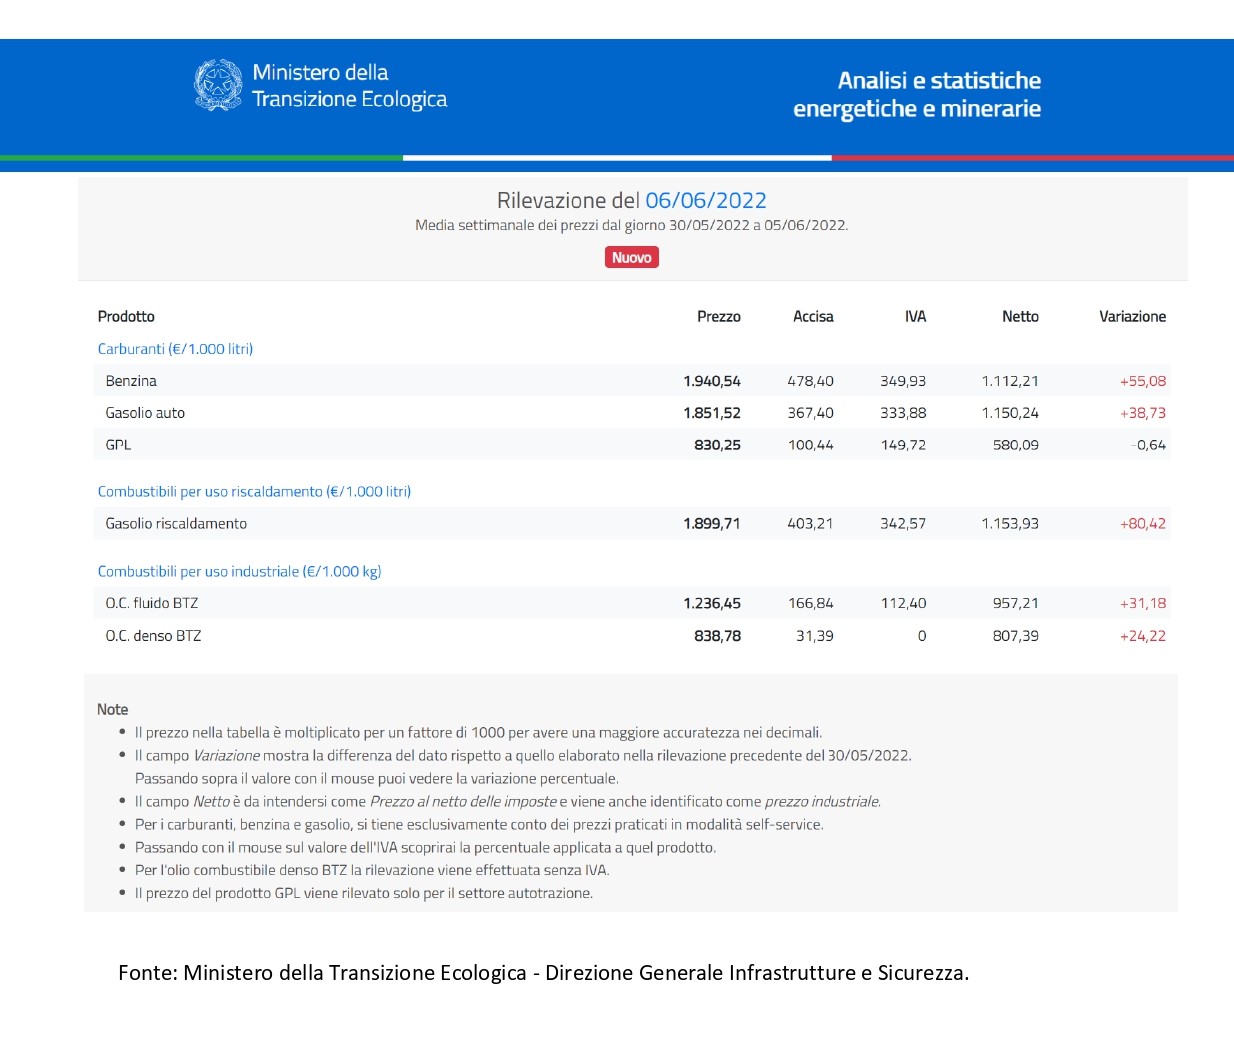Screen dimensions: 1234x1045
Task: Click Benzina IVA value 349,93
Action: point(903,381)
